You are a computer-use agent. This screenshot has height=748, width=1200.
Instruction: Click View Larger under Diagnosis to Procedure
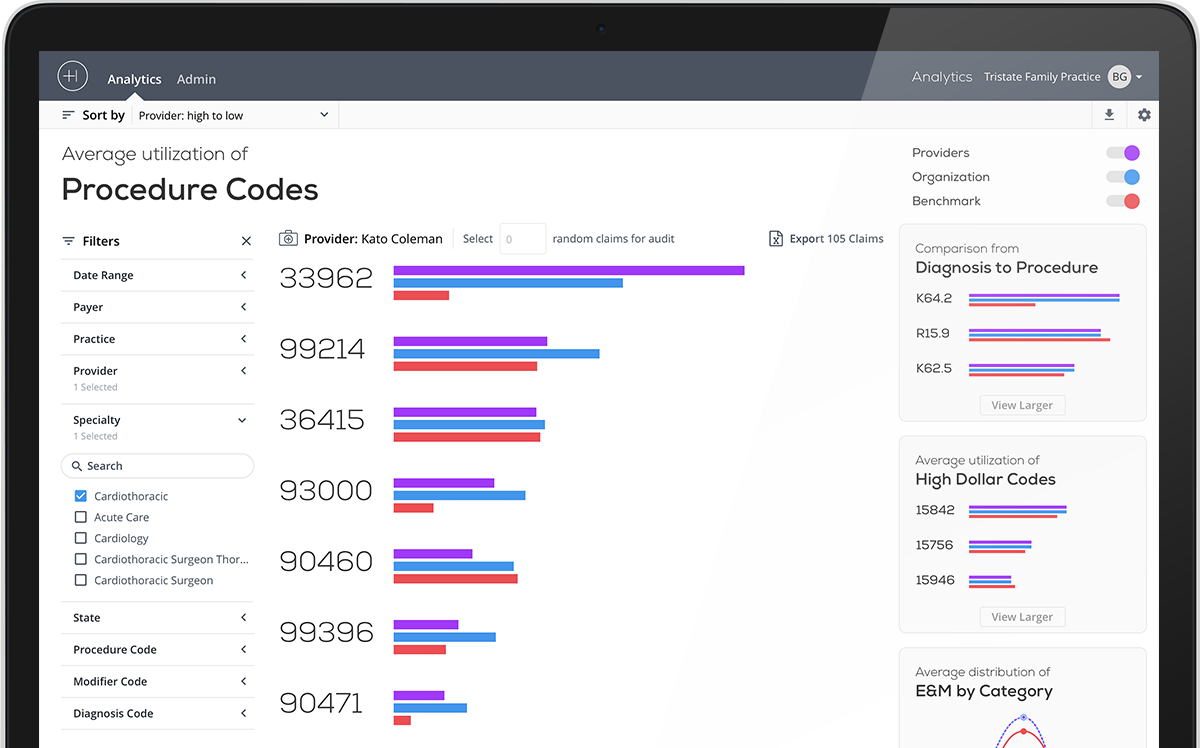click(x=1022, y=405)
